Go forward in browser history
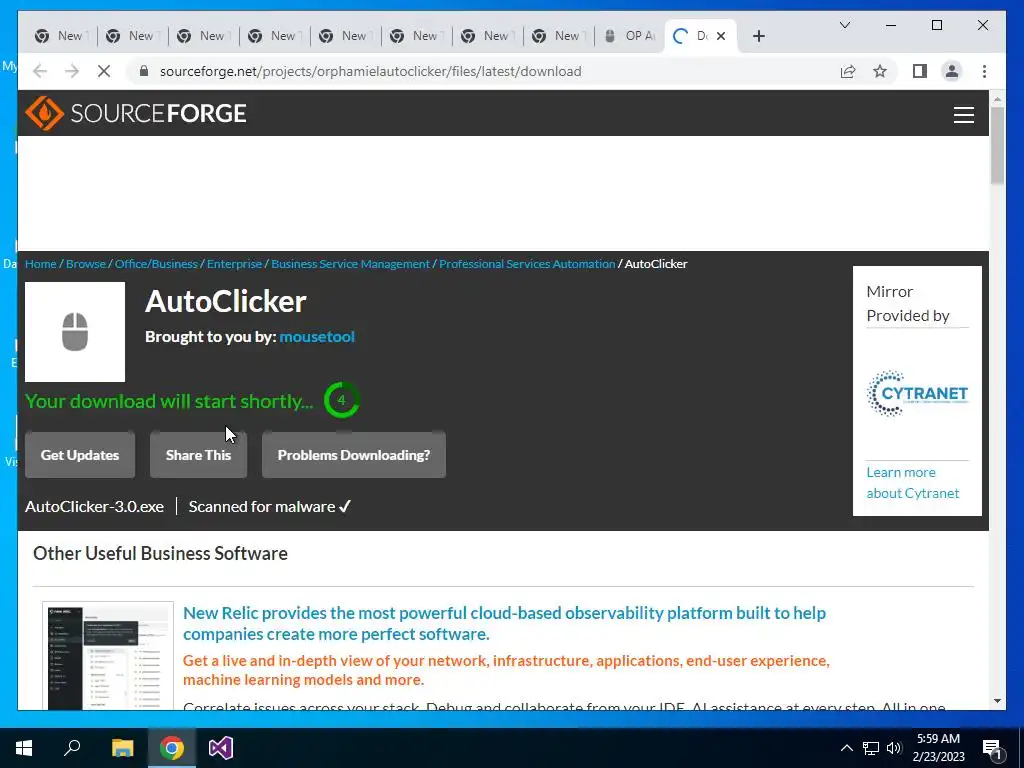 point(72,71)
